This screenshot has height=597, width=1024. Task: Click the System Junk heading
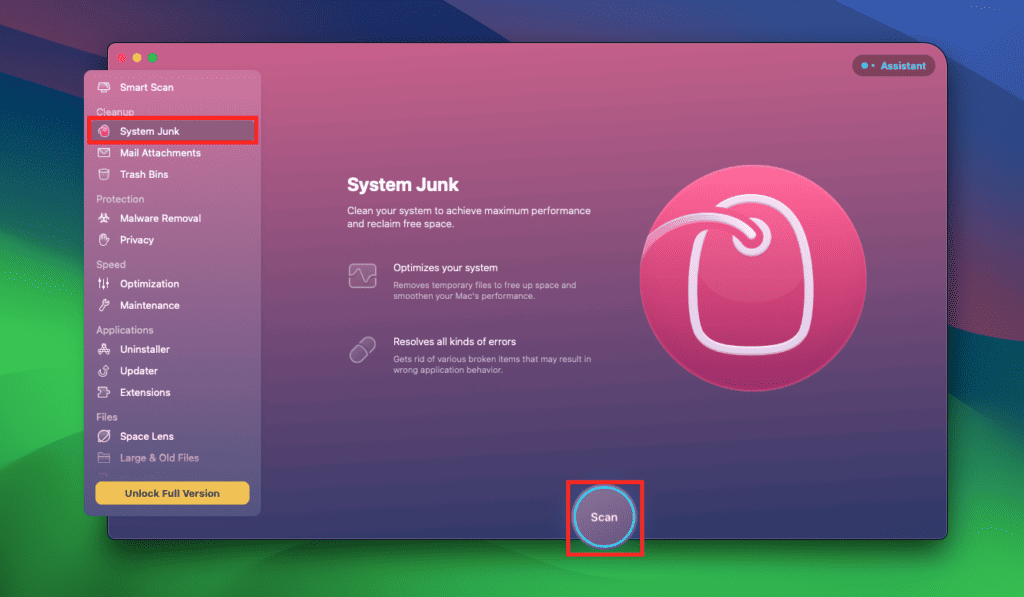tap(403, 185)
